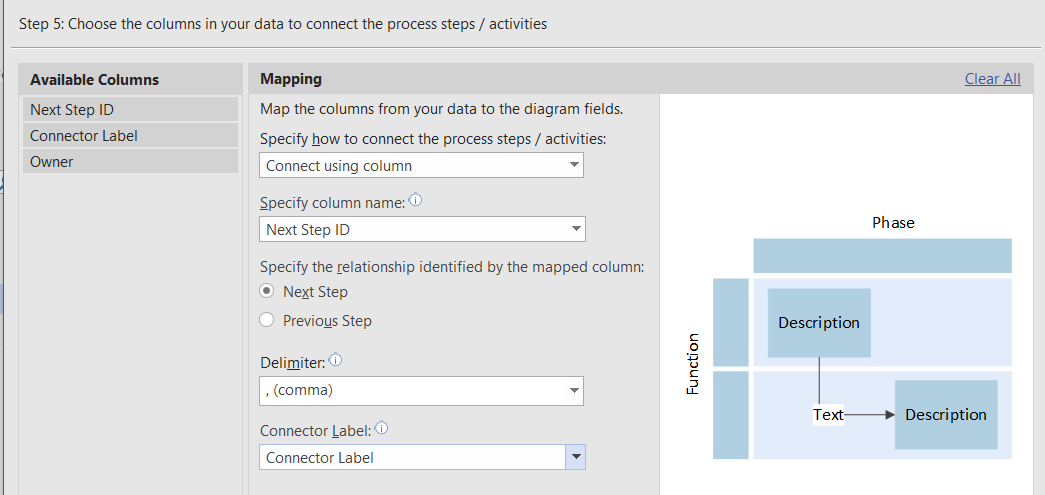The width and height of the screenshot is (1045, 495).
Task: Click the Clear All link
Action: coord(992,79)
